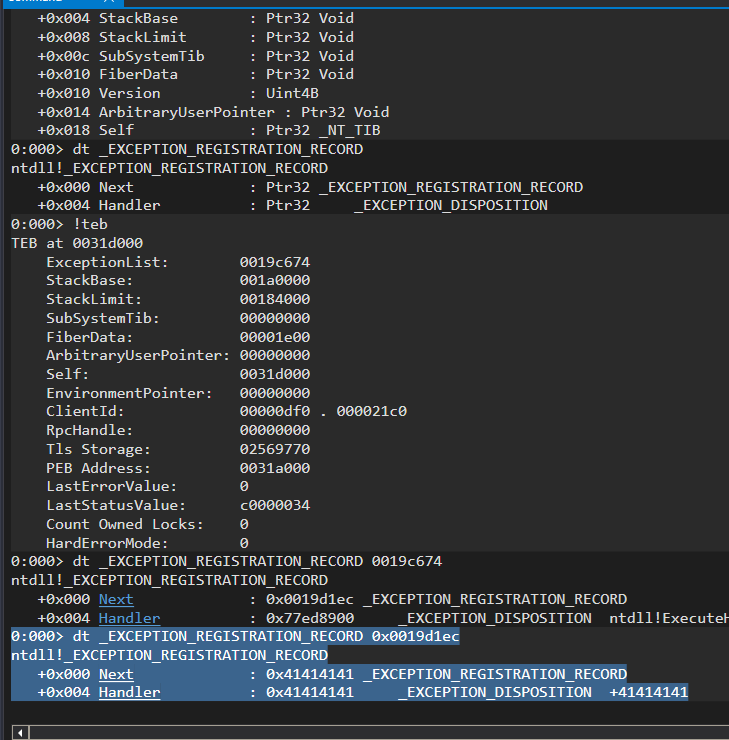The height and width of the screenshot is (740, 729).
Task: Open the Next link pointing to 0x0019d1ec
Action: [115, 599]
